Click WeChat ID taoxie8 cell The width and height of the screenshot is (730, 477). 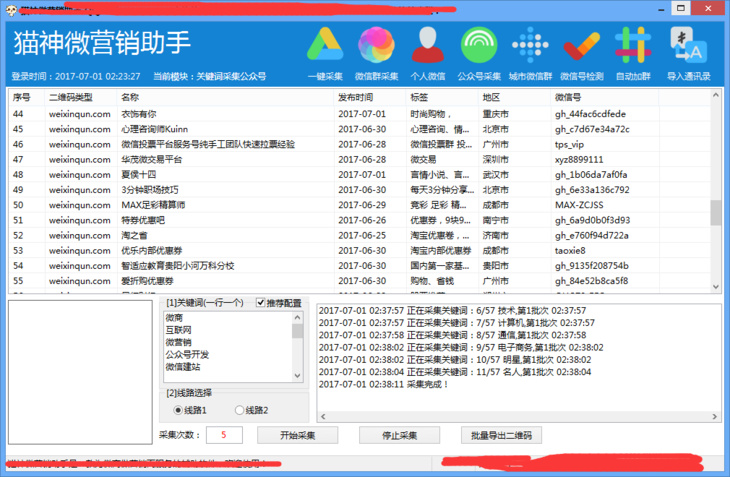[570, 250]
